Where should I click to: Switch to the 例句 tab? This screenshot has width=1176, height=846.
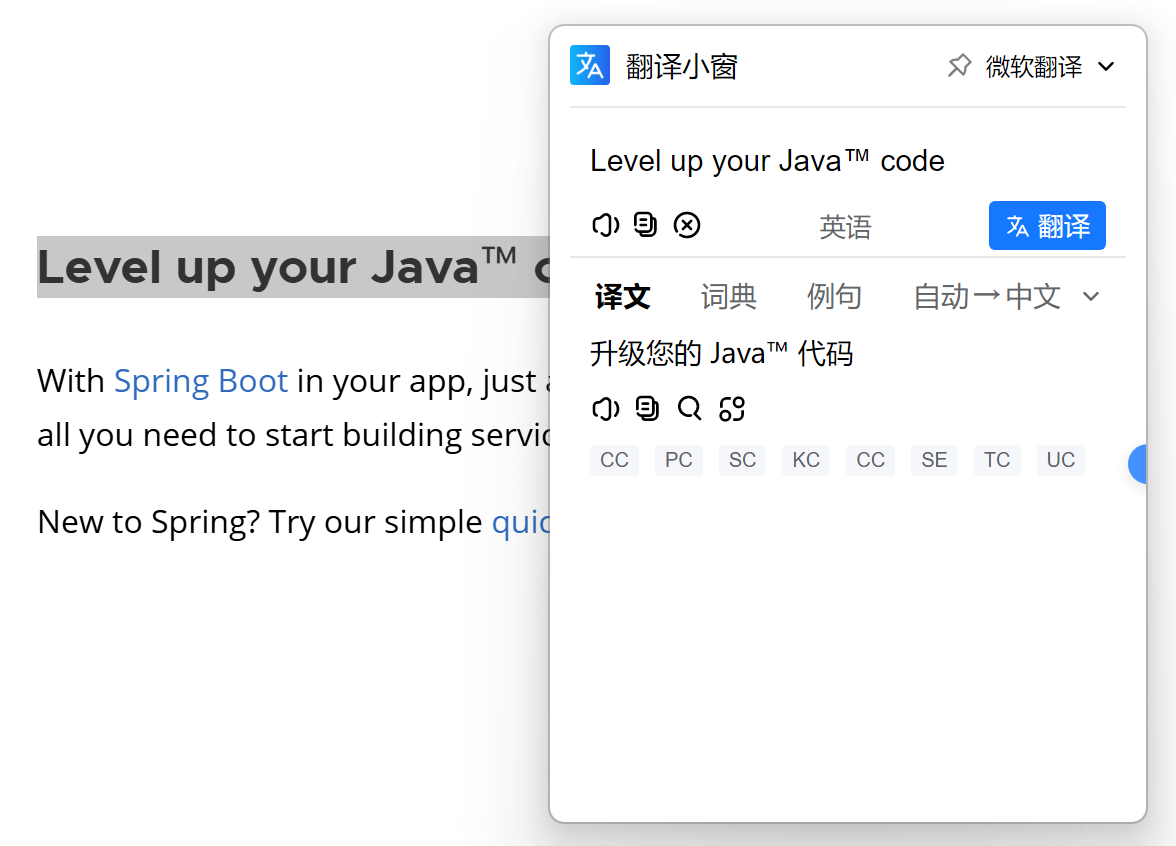834,296
